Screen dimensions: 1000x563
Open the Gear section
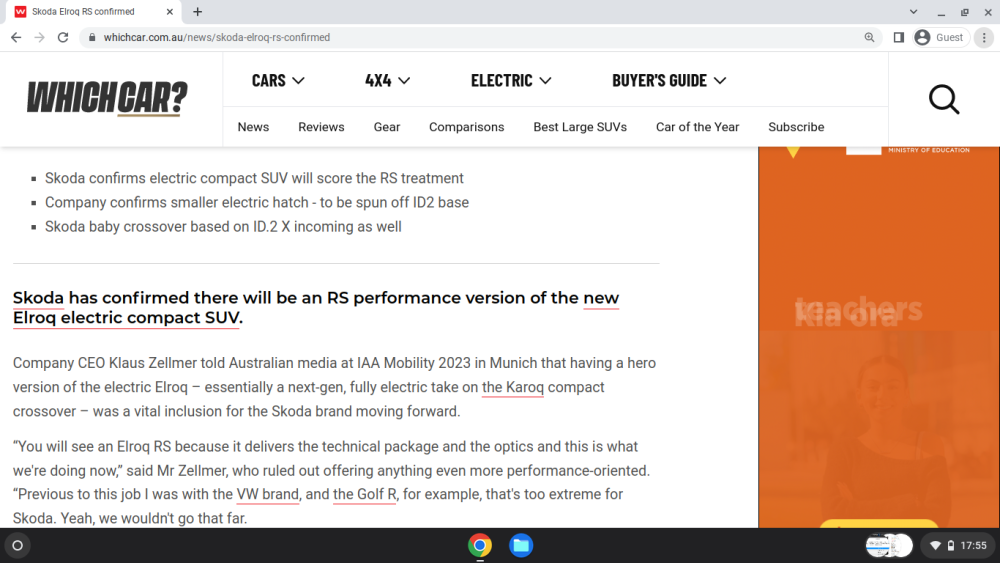[x=387, y=127]
